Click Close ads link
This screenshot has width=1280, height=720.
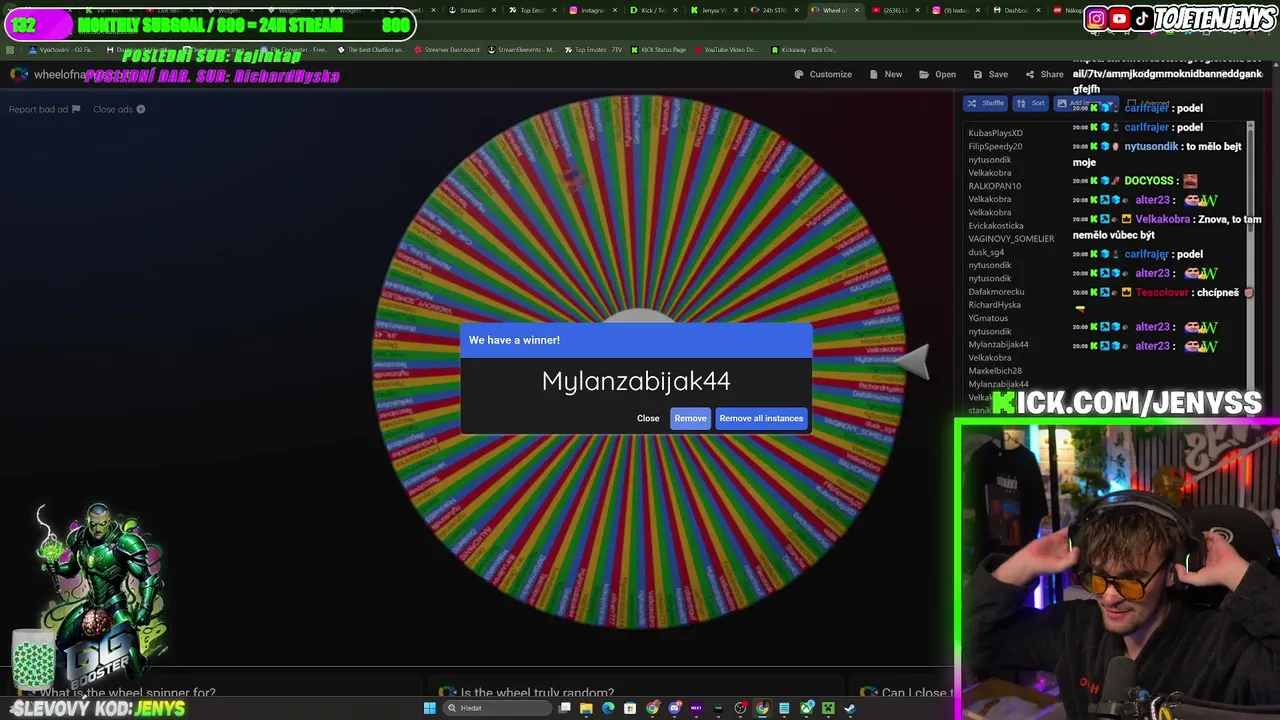pyautogui.click(x=119, y=109)
